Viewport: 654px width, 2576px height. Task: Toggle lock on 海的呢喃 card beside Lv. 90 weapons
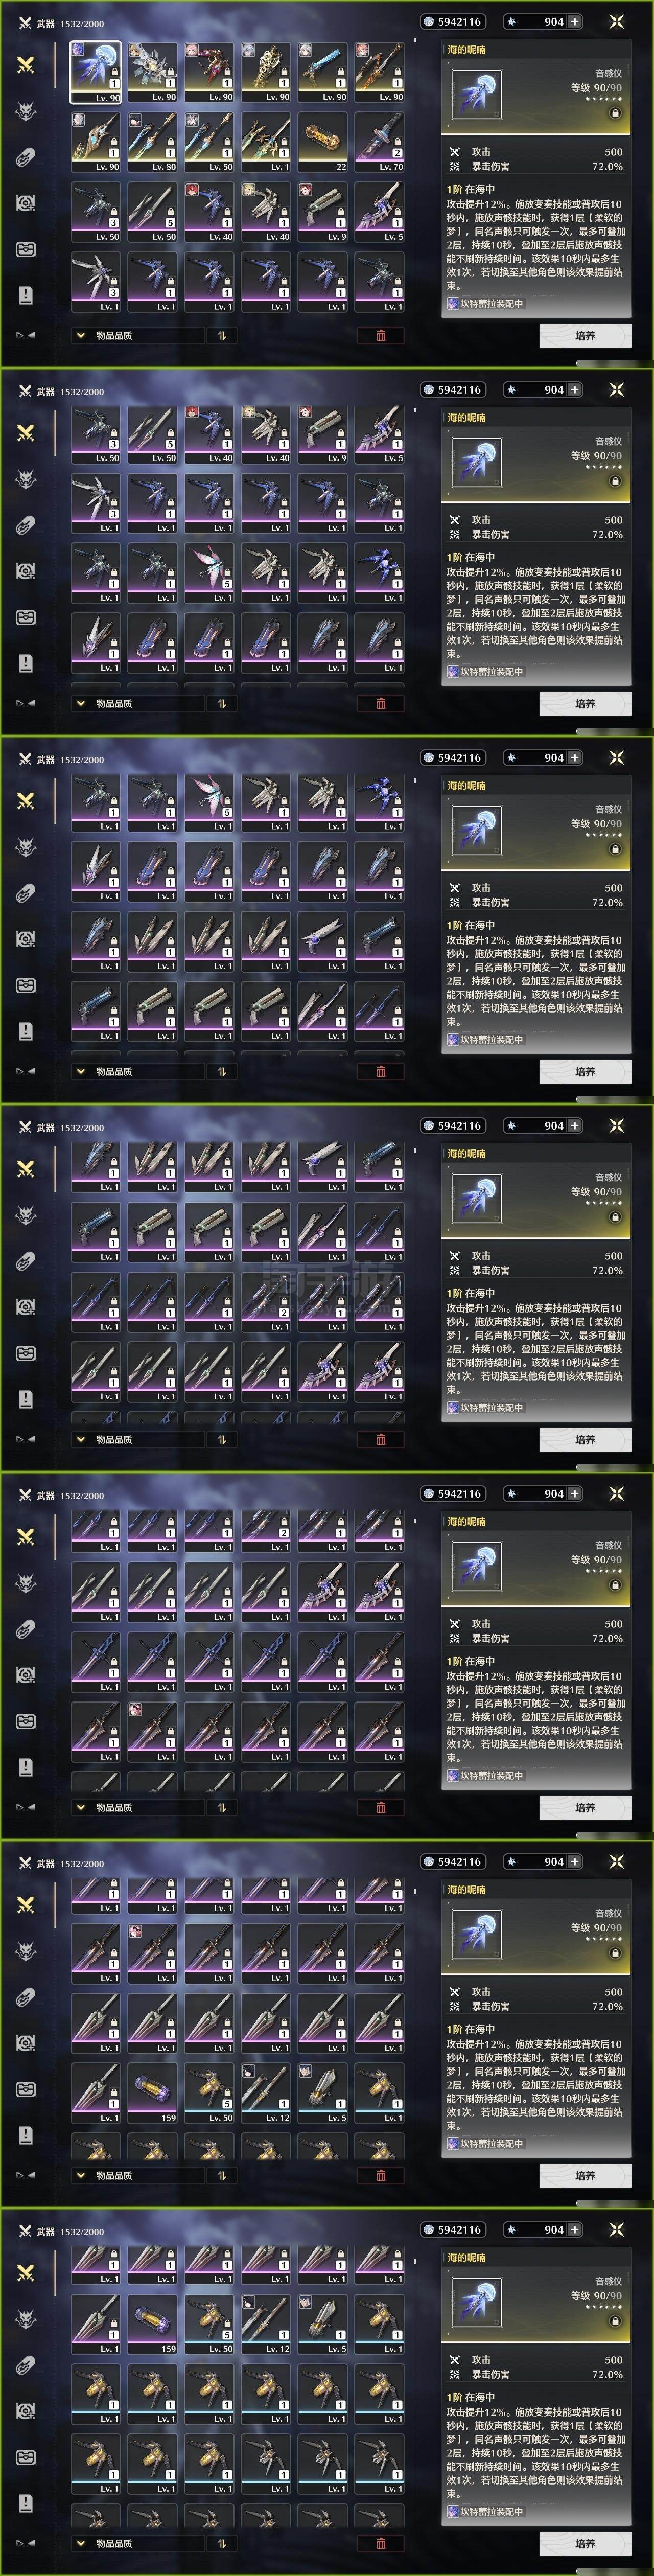615,113
